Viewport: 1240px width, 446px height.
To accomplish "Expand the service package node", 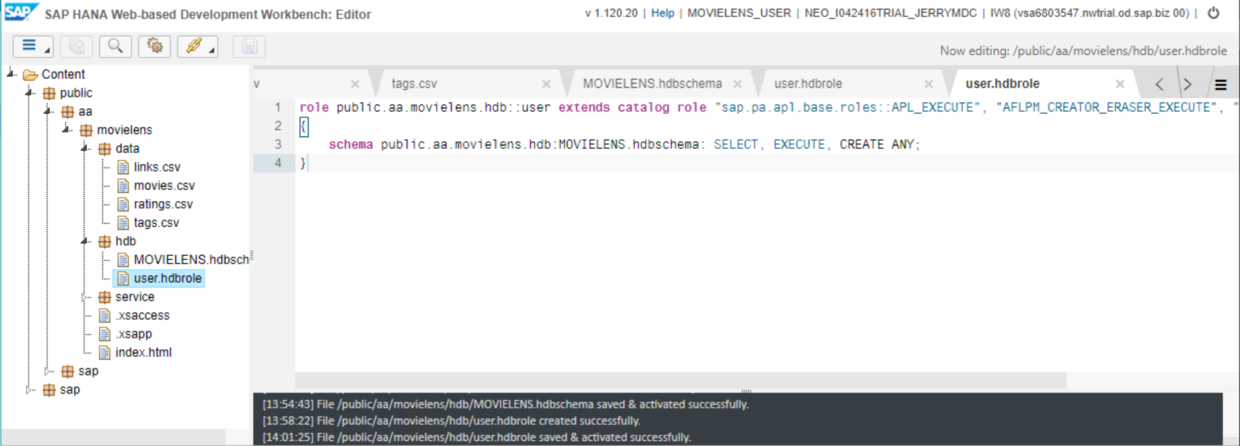I will [x=86, y=297].
